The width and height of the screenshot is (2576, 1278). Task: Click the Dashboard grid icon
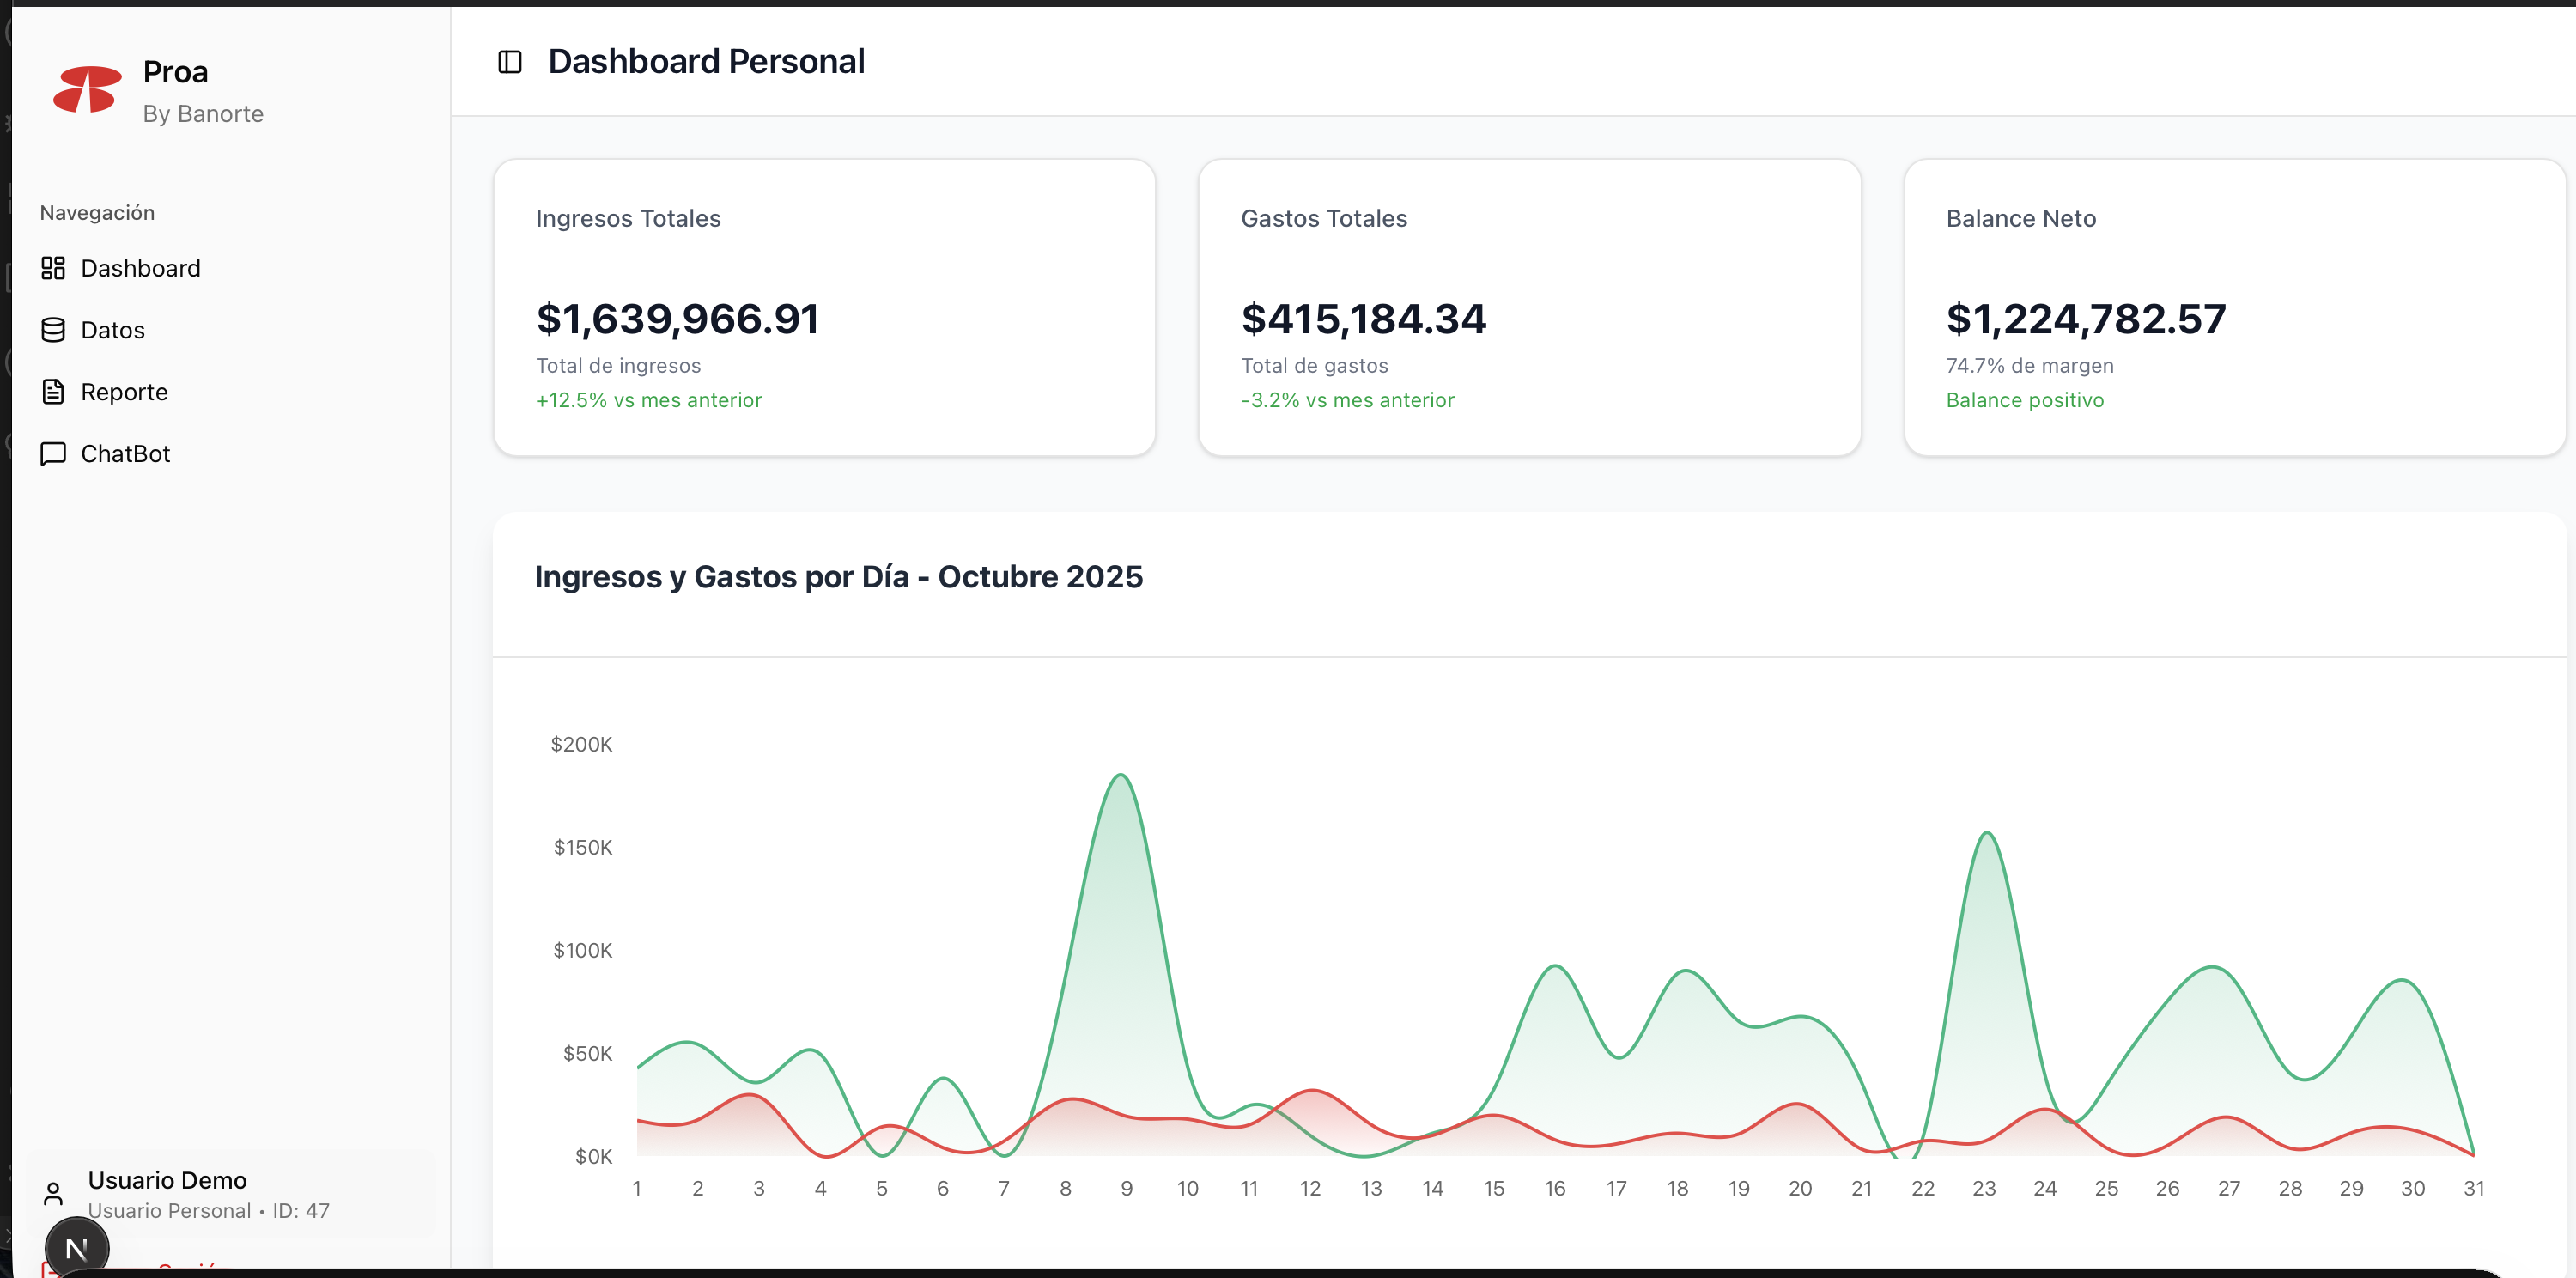click(x=53, y=268)
